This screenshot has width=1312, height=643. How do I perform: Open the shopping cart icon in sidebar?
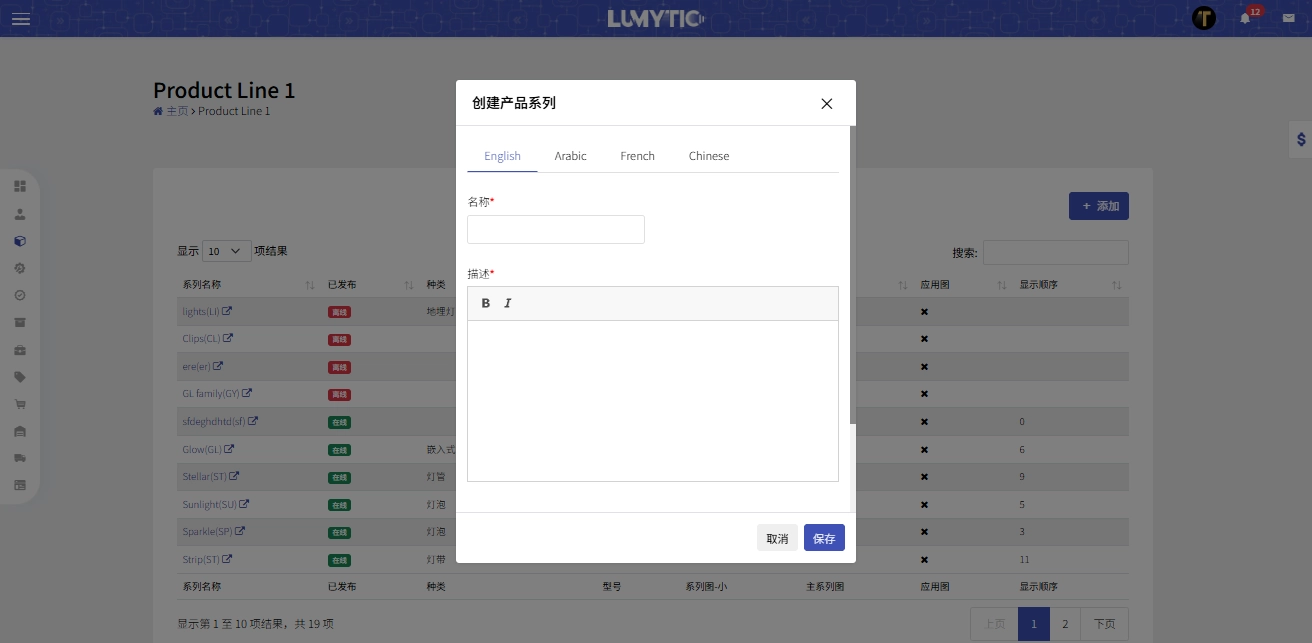(20, 404)
